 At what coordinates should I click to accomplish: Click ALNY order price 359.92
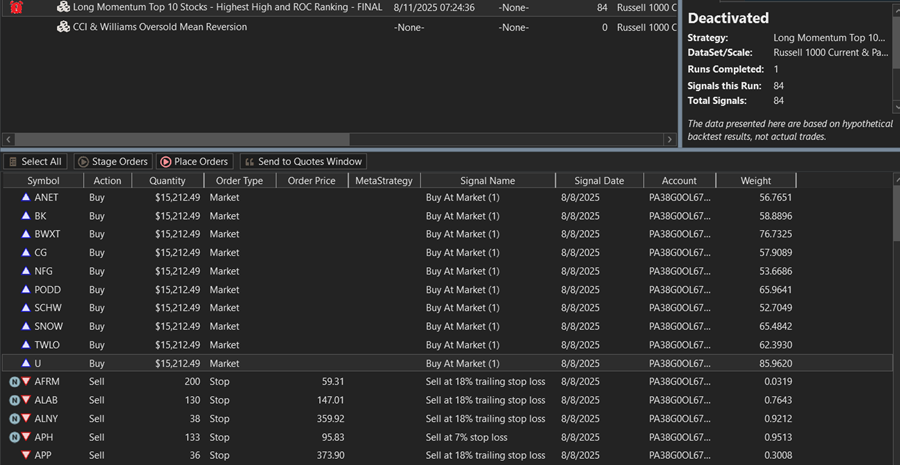[331, 418]
